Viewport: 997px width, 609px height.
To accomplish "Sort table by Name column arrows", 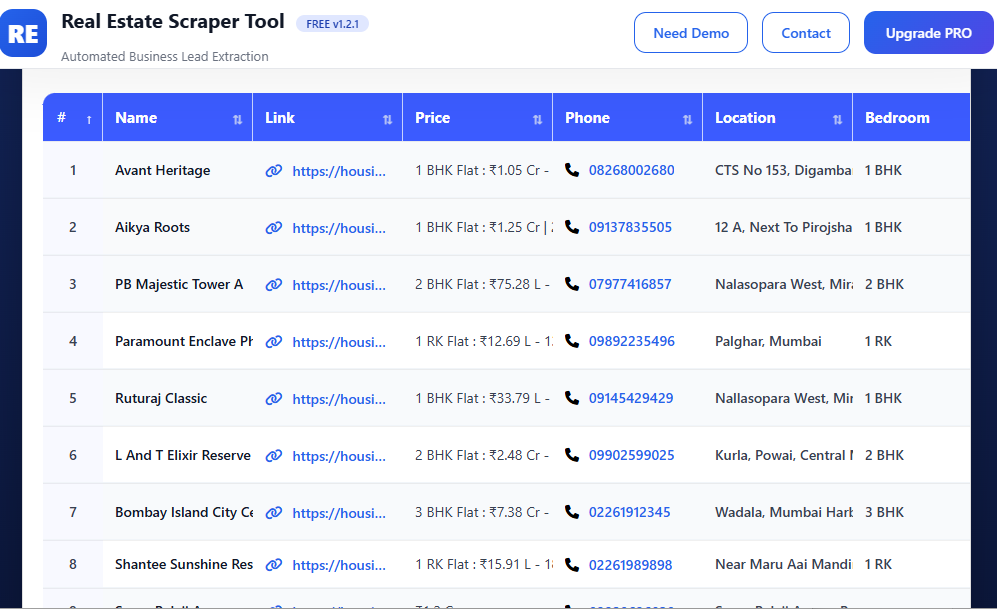I will coord(237,119).
